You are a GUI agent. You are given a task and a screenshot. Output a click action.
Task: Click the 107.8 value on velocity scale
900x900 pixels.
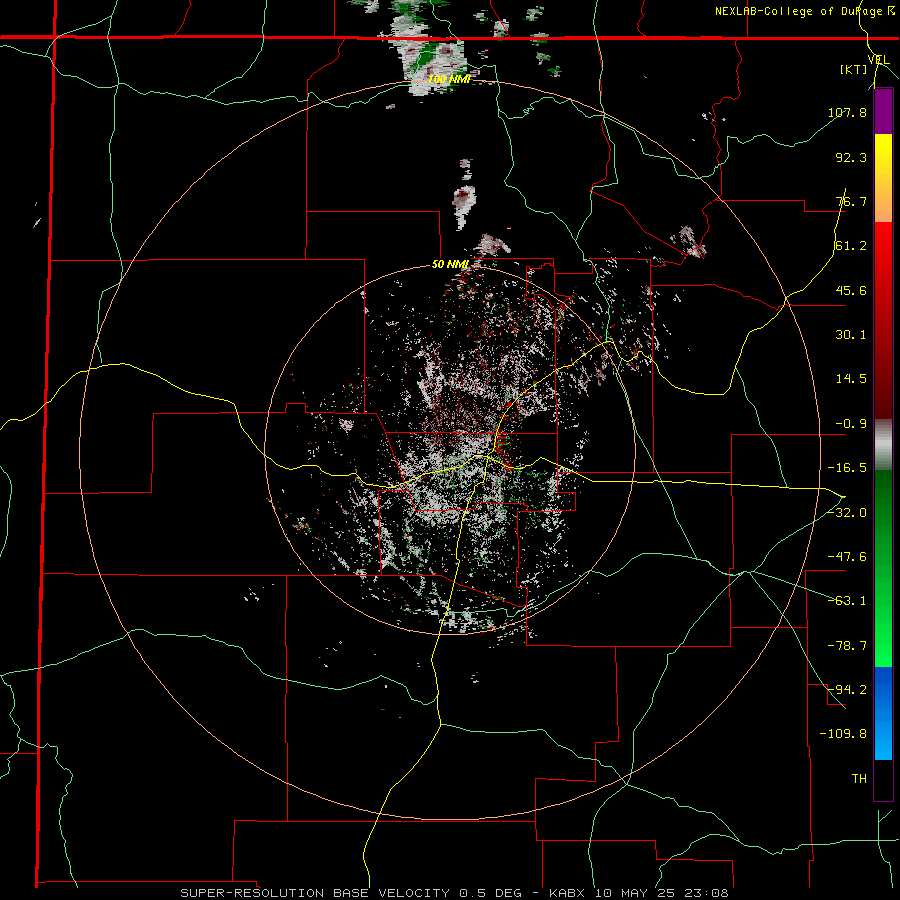click(847, 112)
